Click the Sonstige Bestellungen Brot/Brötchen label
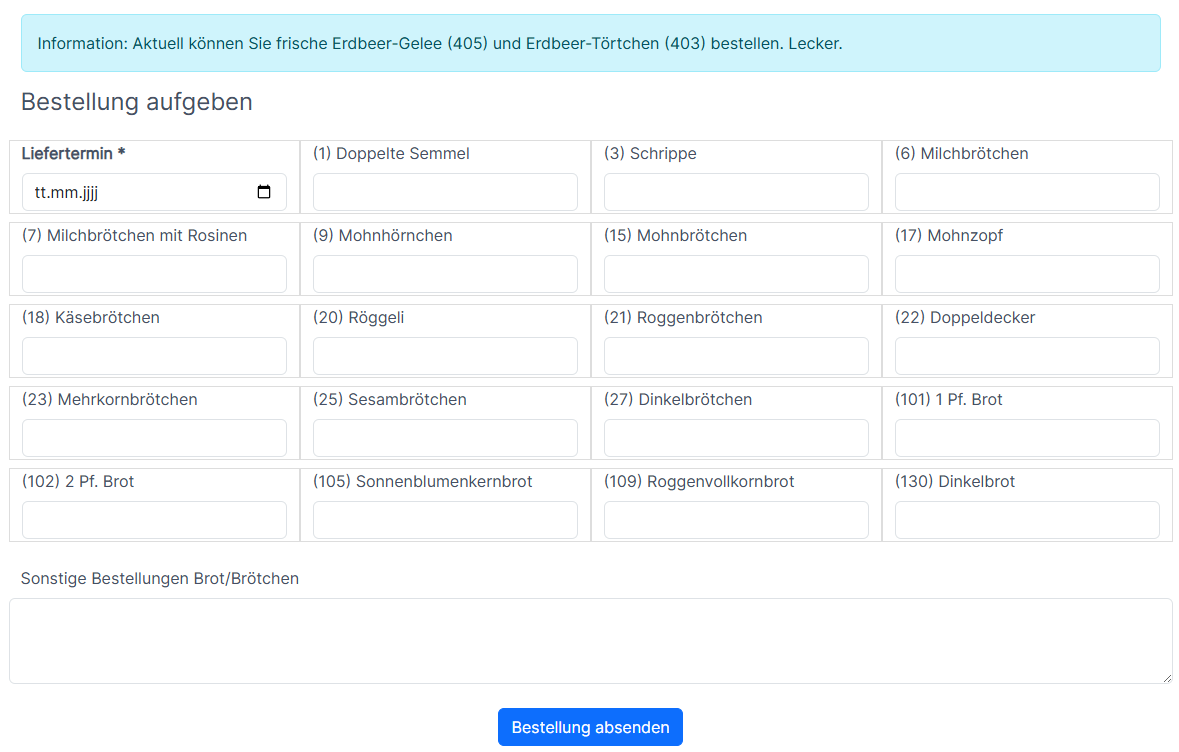This screenshot has height=752, width=1179. (160, 578)
